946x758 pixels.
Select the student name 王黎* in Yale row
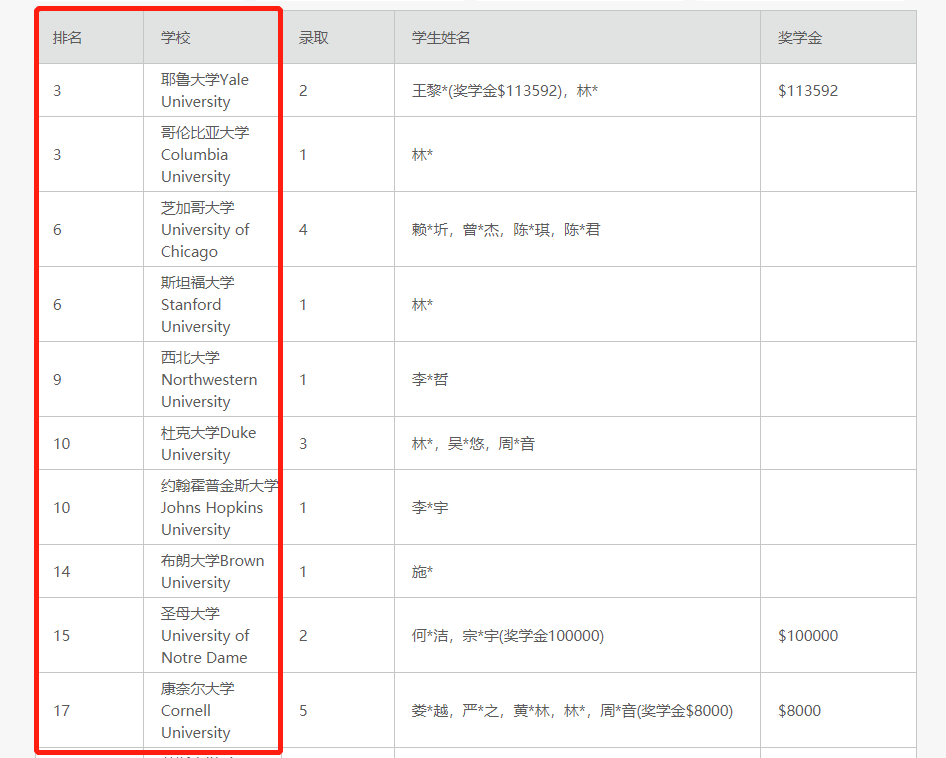point(427,91)
